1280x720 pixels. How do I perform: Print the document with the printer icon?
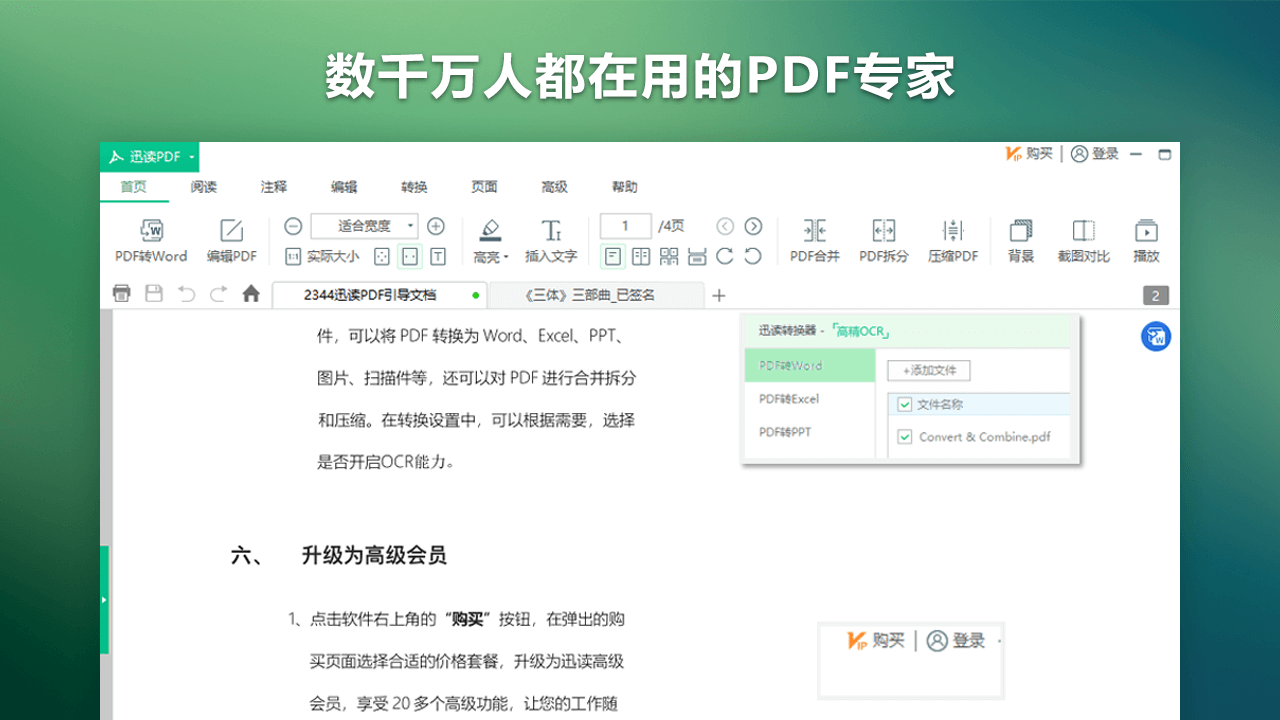point(122,294)
